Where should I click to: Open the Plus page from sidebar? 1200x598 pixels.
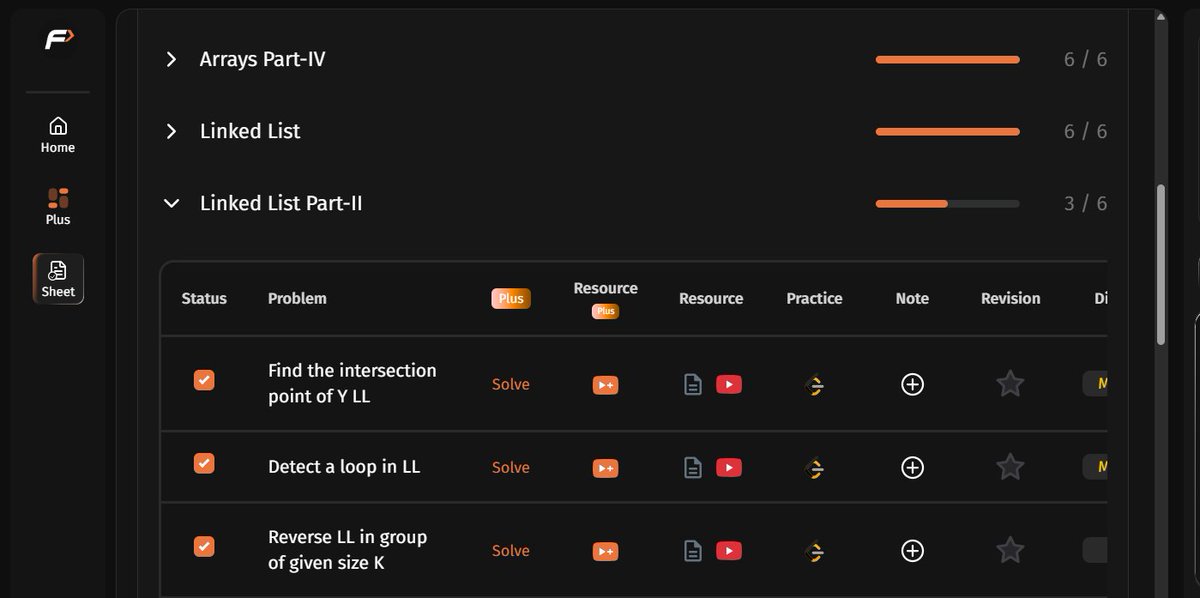(58, 207)
